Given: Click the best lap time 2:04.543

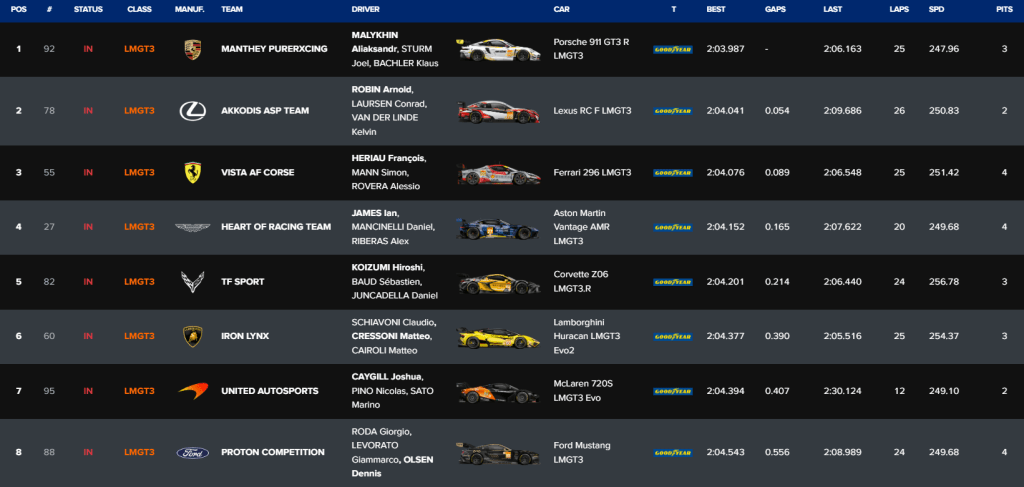Looking at the screenshot, I should [726, 452].
